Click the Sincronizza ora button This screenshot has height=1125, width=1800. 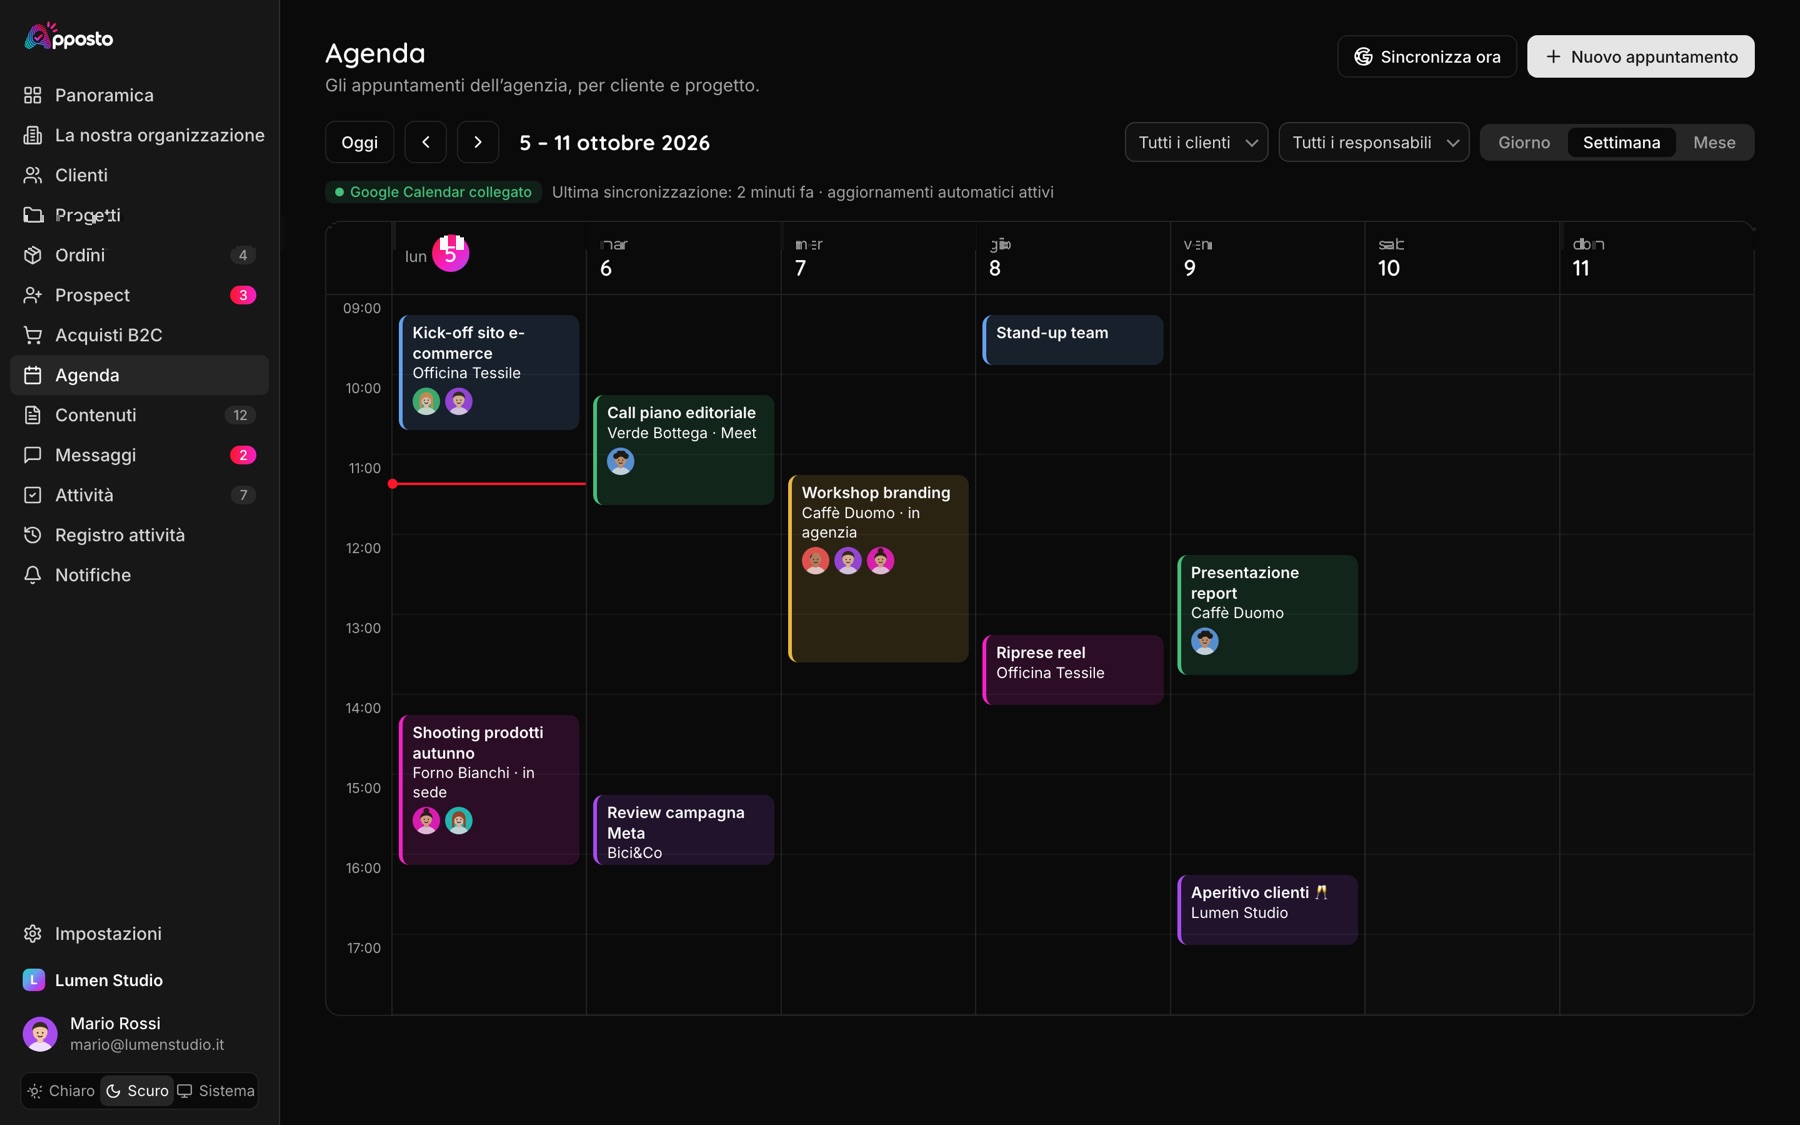1427,57
